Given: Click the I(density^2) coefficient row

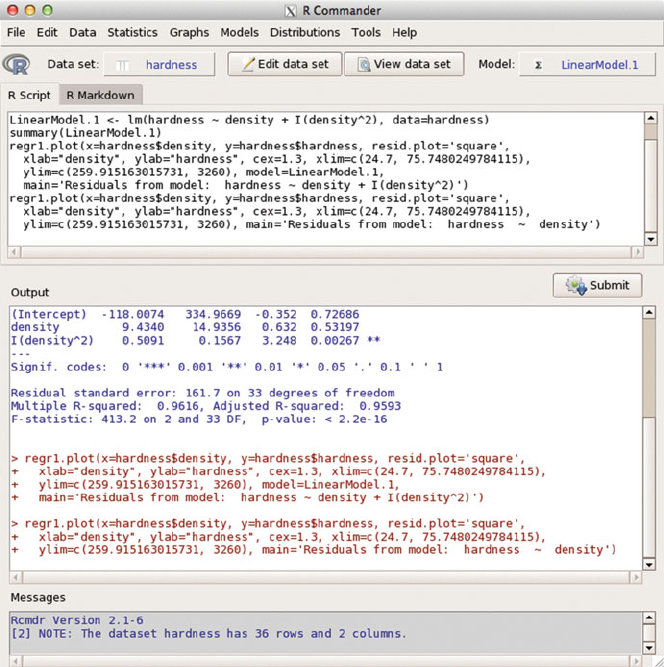Looking at the screenshot, I should click(x=195, y=341).
